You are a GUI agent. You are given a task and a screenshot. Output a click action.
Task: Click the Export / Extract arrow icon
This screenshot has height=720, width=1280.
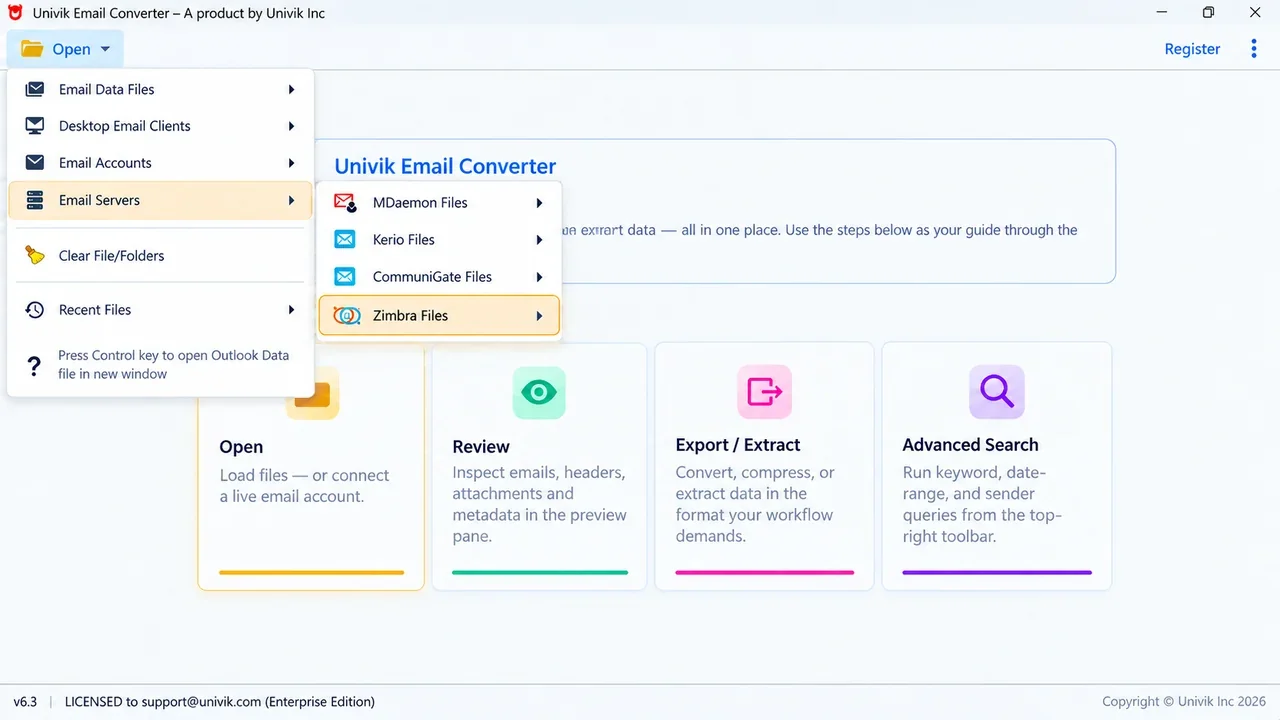(x=765, y=391)
